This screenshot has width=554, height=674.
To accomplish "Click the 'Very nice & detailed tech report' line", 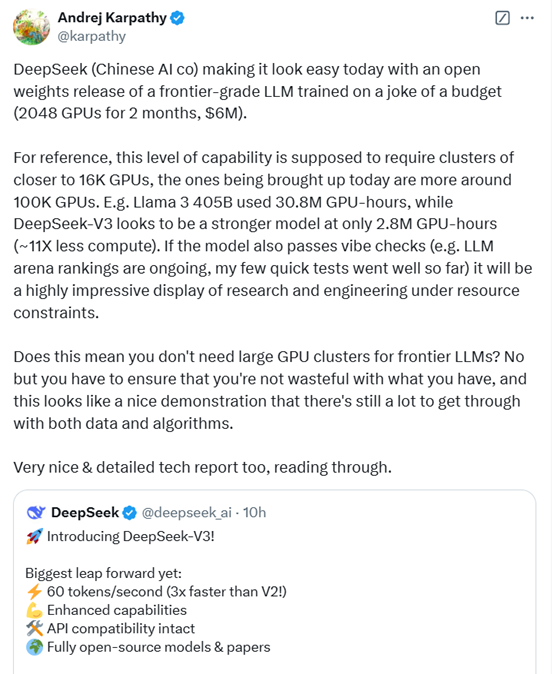I will coord(202,467).
